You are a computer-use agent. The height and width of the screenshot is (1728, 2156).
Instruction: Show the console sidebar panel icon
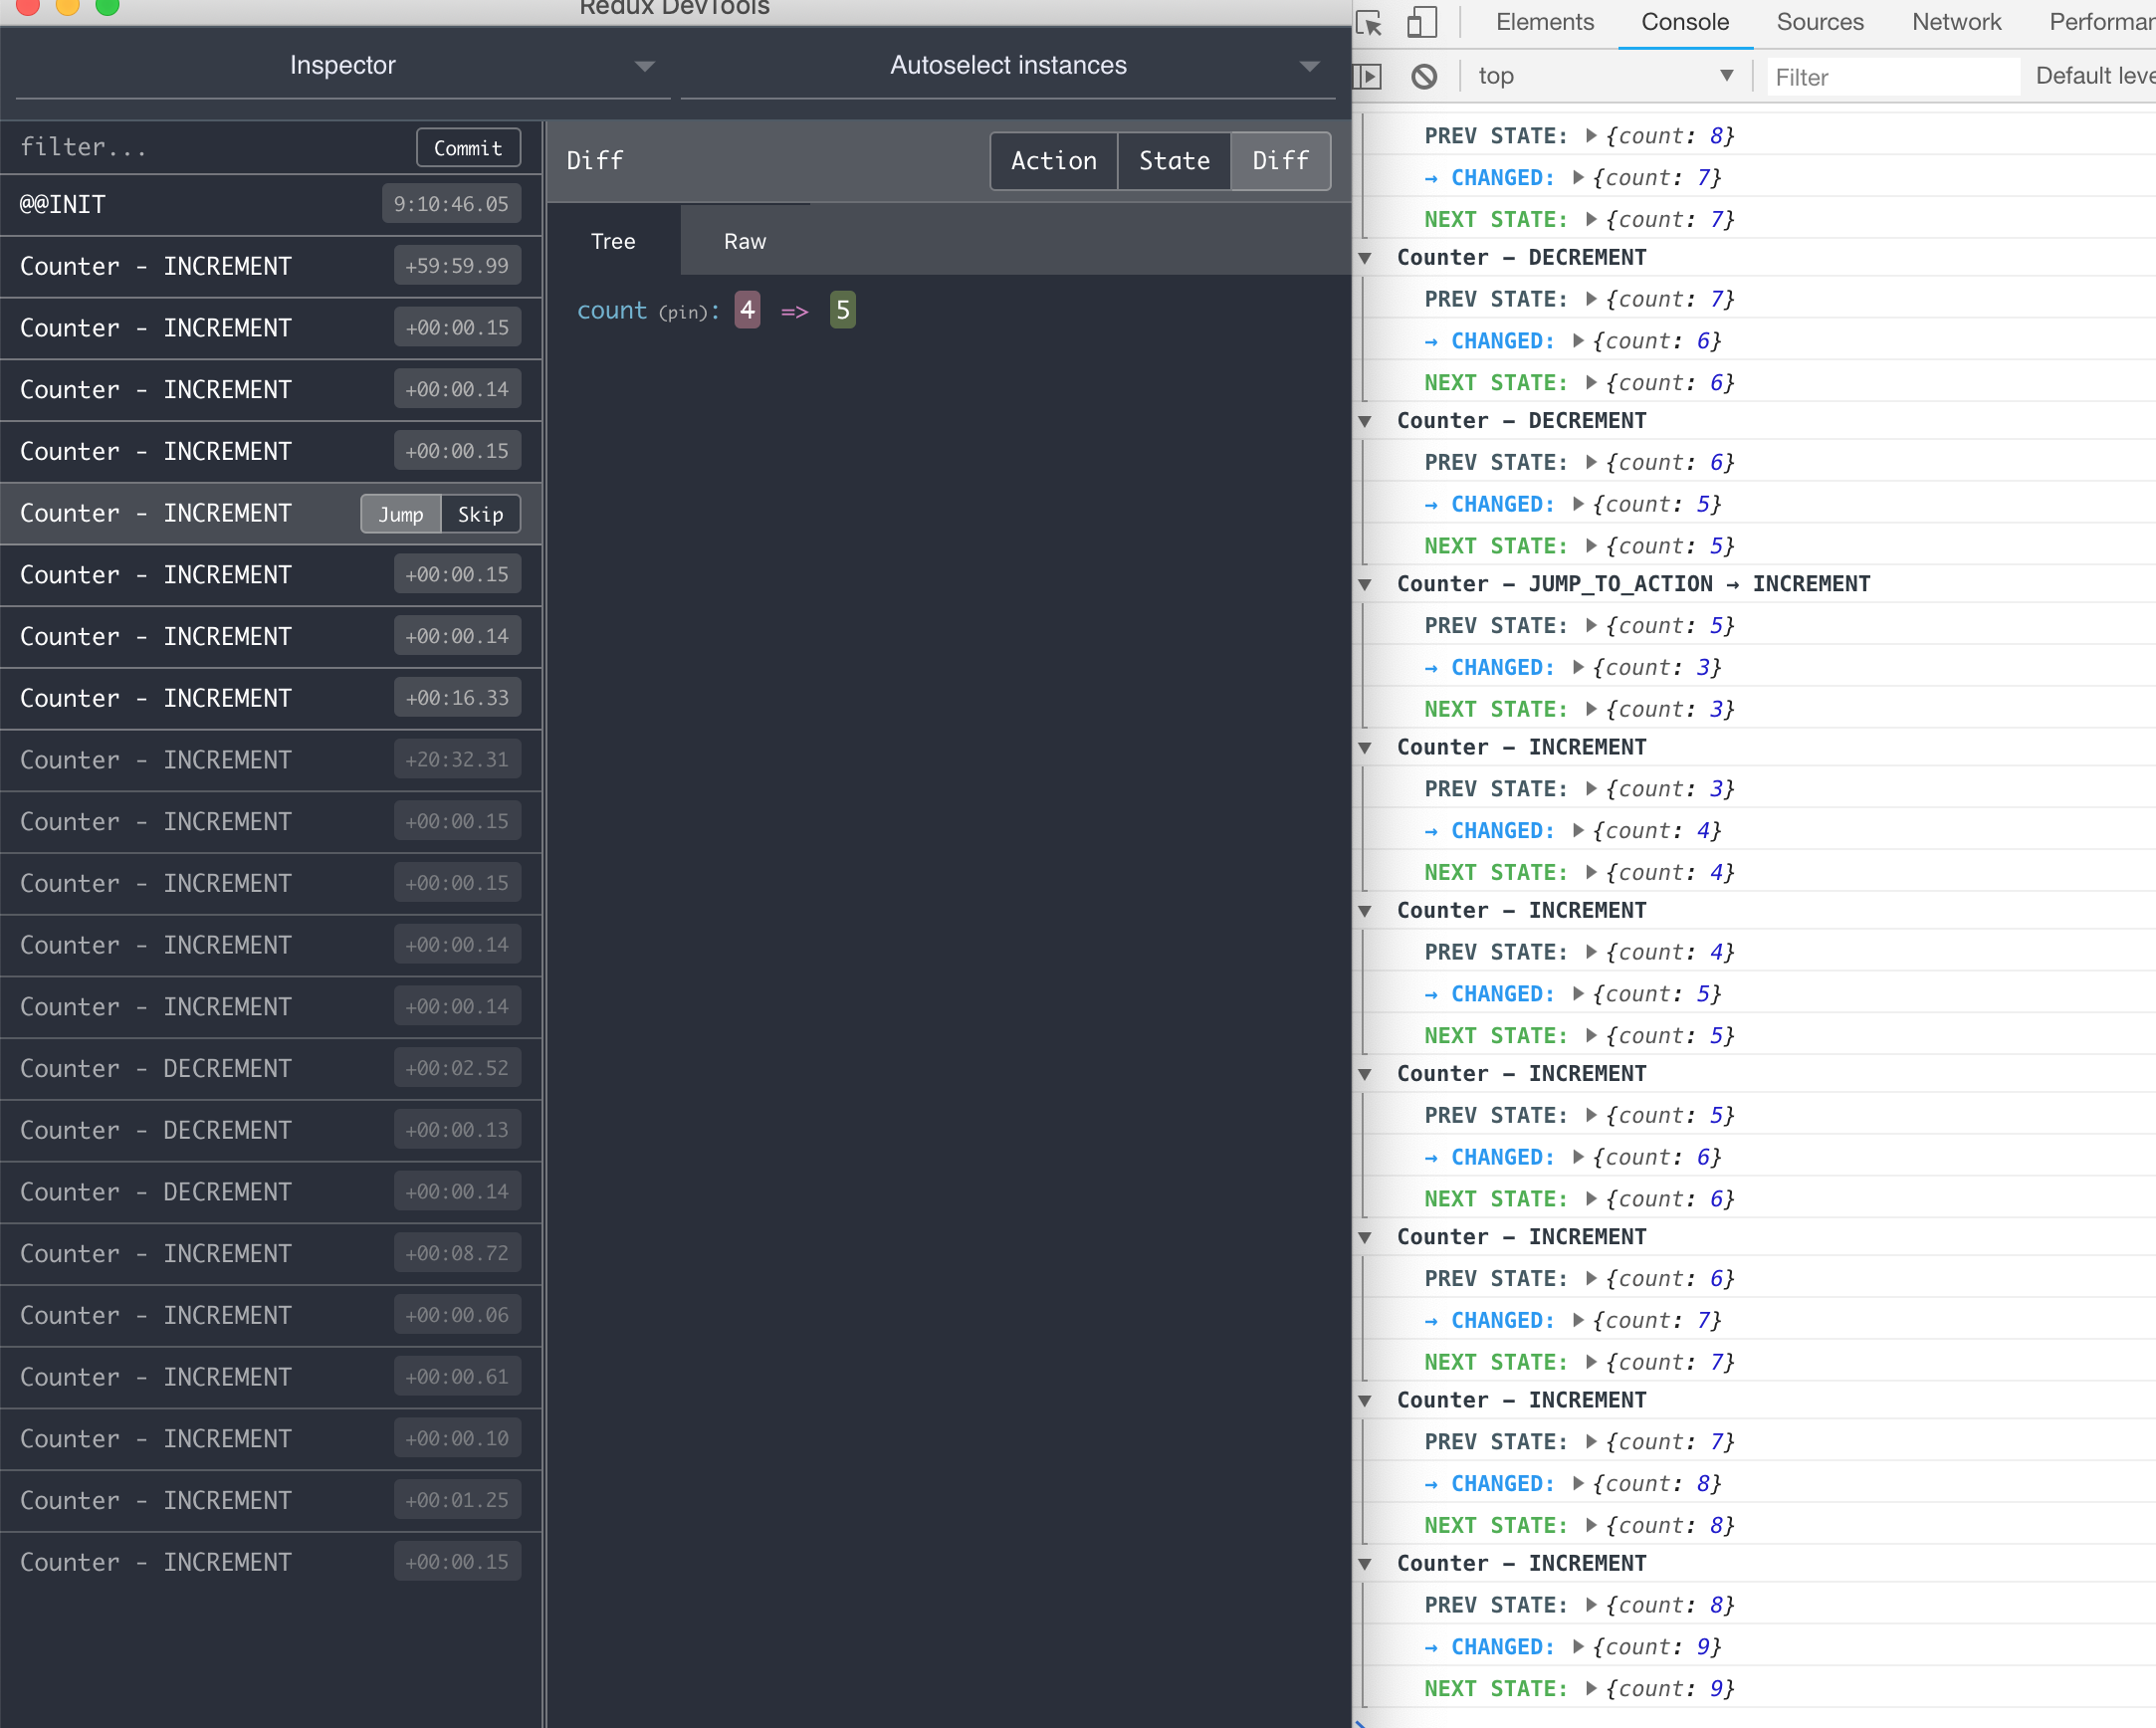1368,76
